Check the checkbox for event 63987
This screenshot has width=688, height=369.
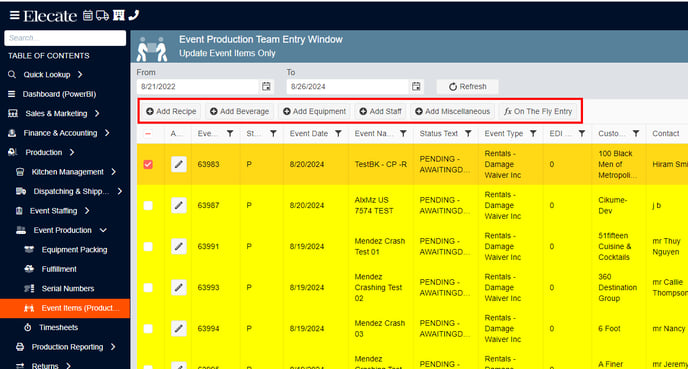click(x=148, y=205)
